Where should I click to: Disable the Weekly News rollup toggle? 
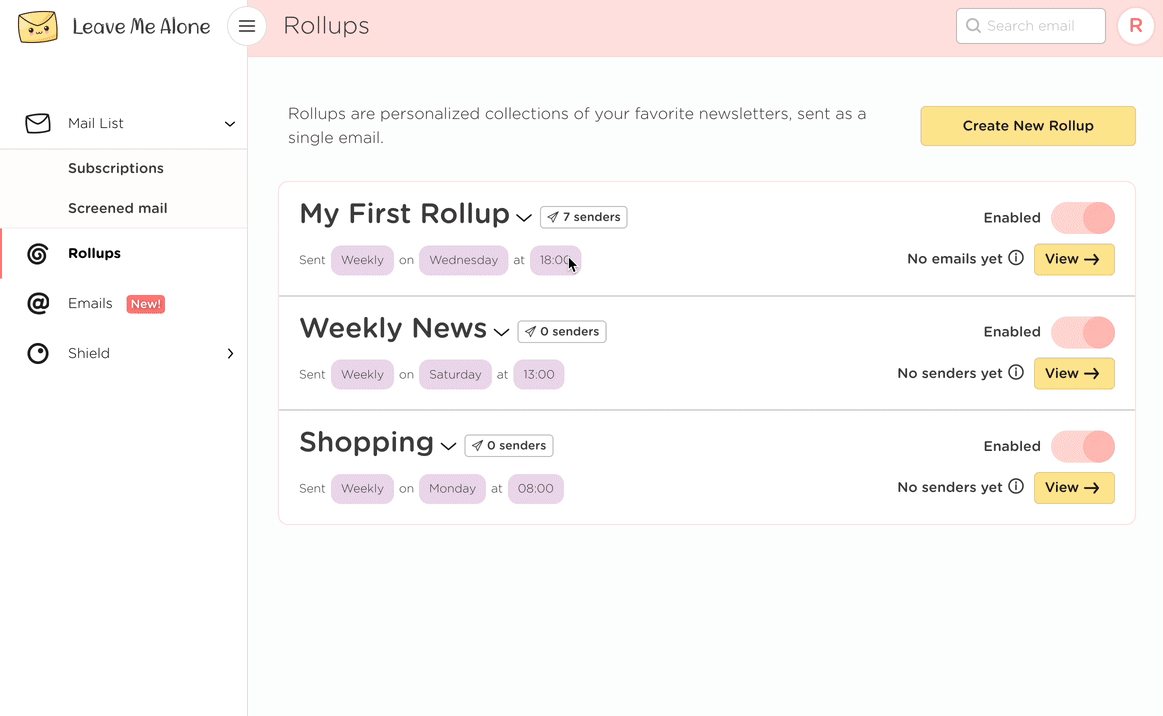click(x=1083, y=332)
